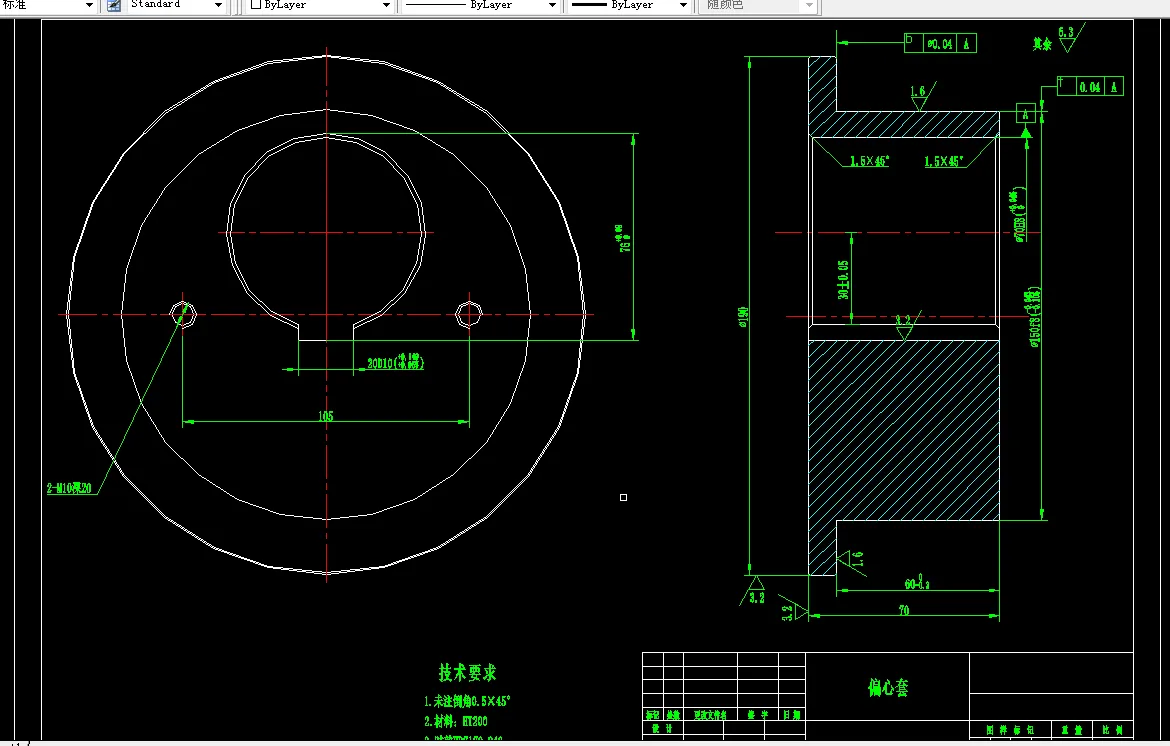This screenshot has height=746, width=1170.
Task: Select the 技术要求 heading text
Action: point(468,672)
